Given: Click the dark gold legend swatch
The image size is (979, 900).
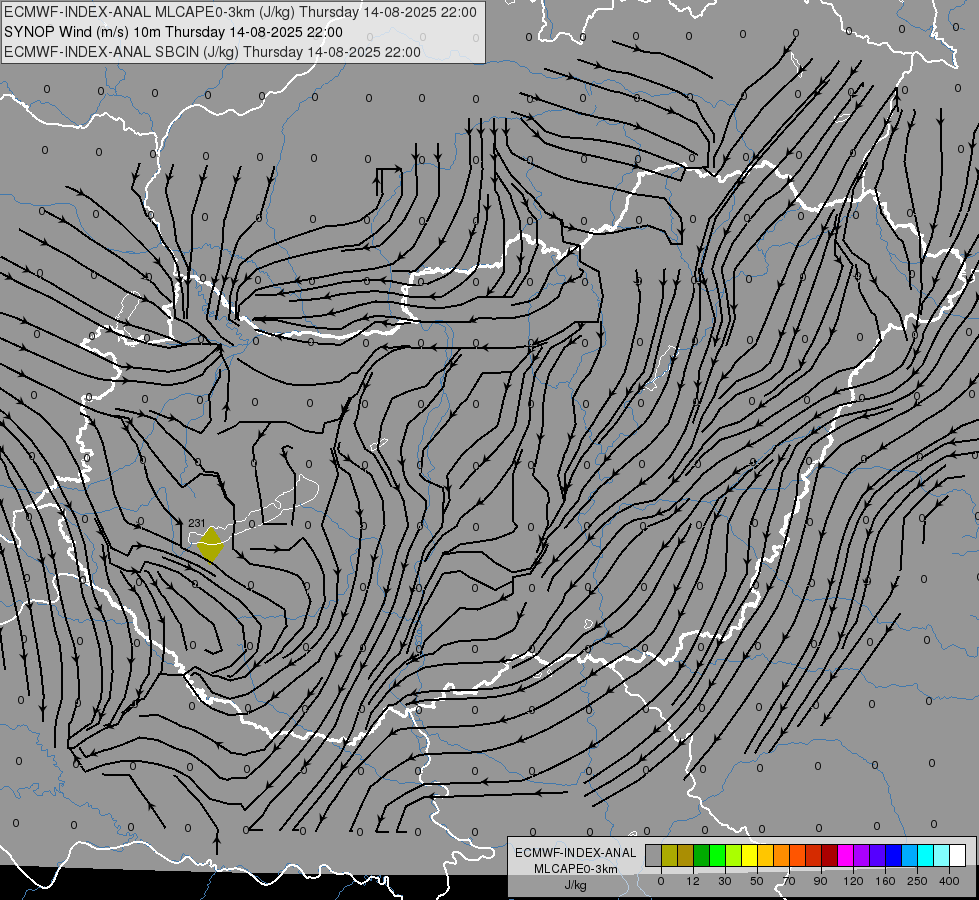Looking at the screenshot, I should [x=686, y=855].
